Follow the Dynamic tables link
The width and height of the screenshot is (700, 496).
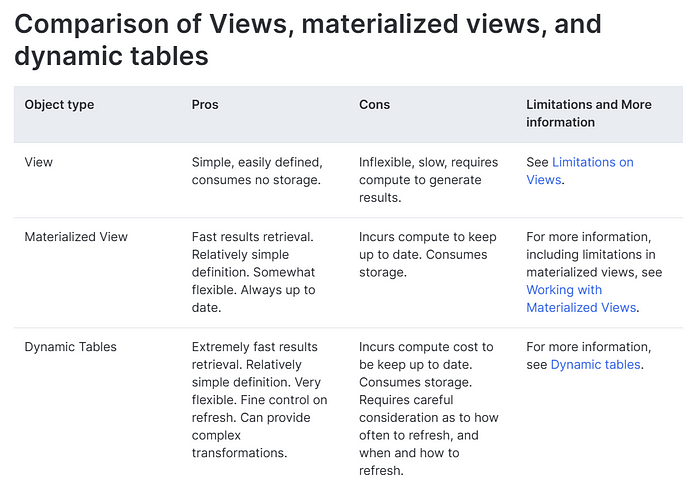[596, 365]
